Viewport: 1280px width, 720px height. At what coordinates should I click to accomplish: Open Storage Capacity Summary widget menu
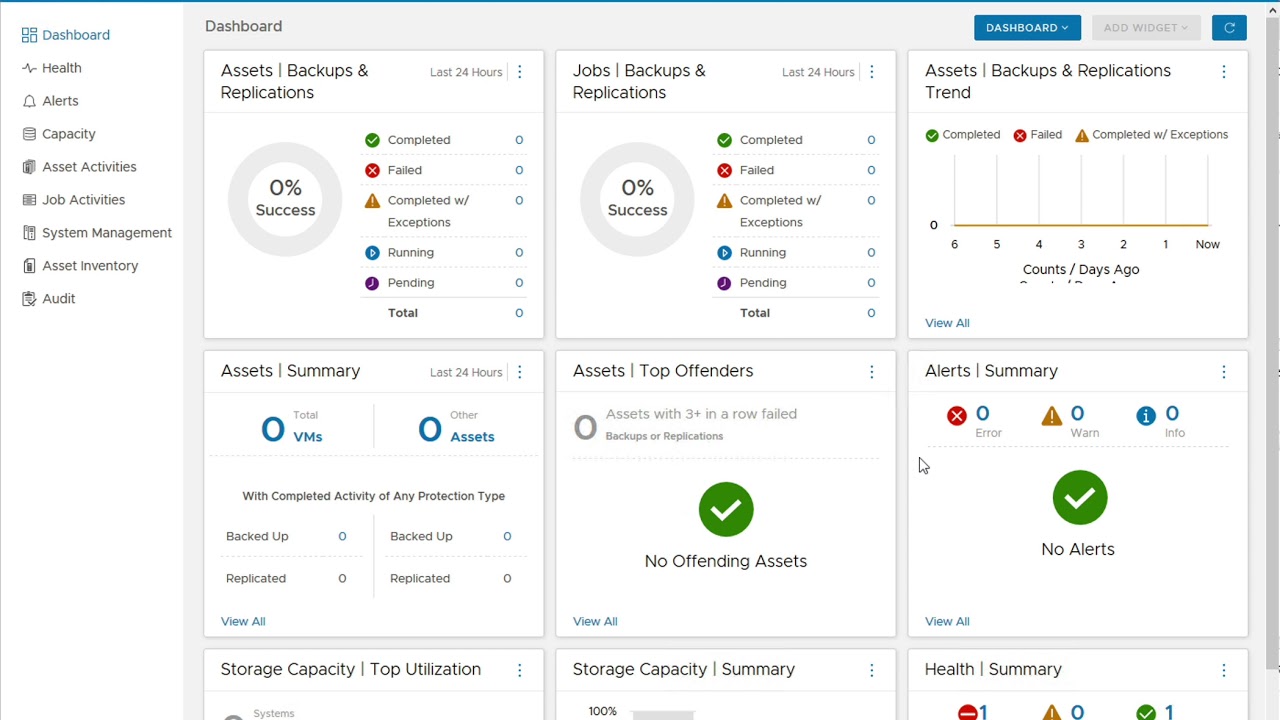872,671
